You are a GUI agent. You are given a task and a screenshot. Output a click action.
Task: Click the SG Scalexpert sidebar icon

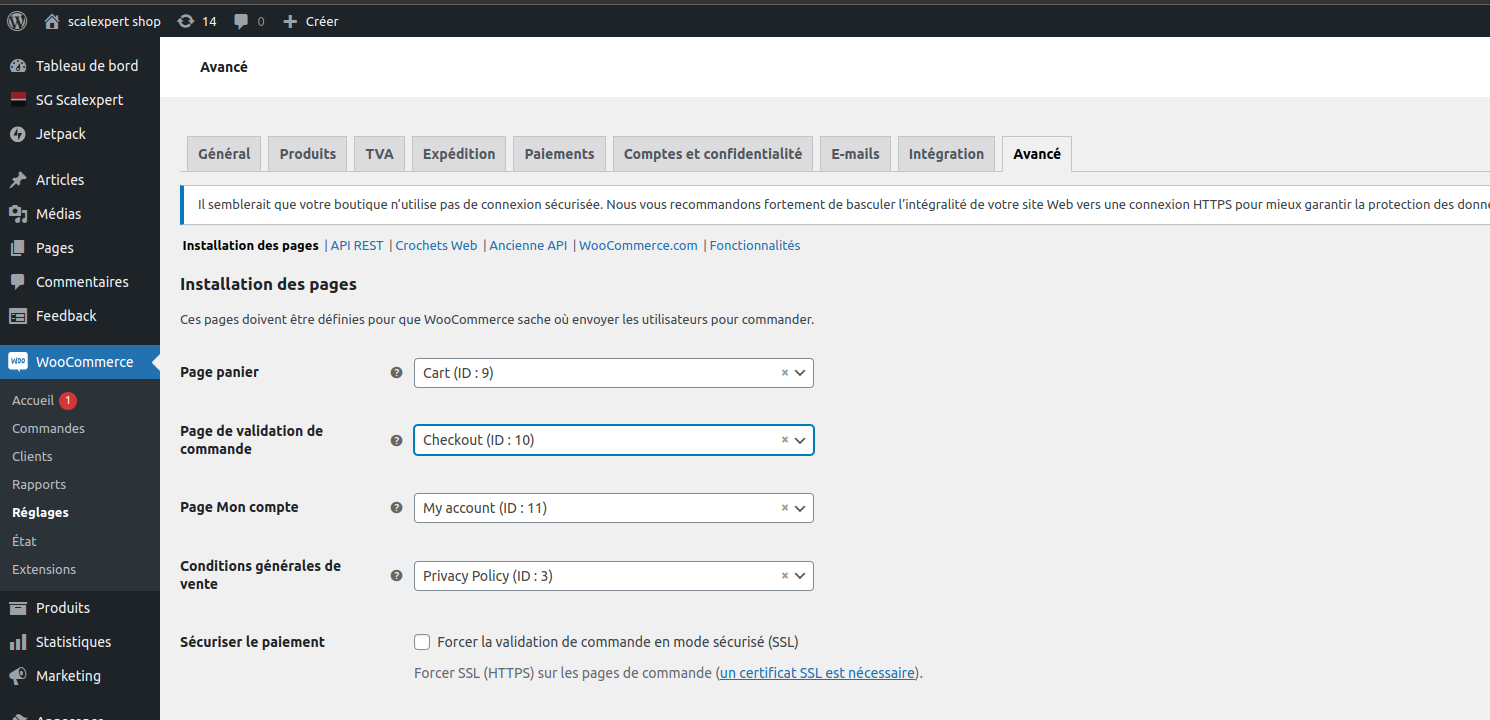(18, 100)
